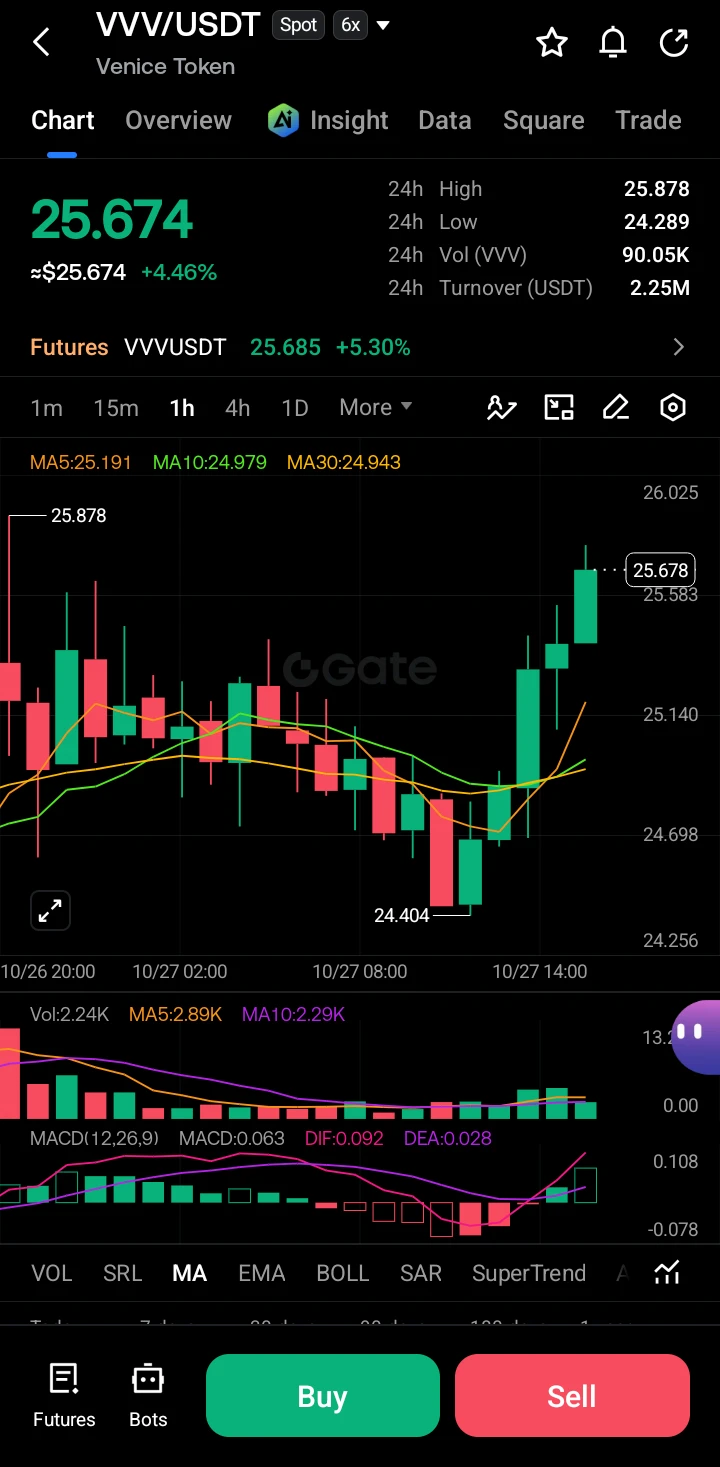Open the pair selector dropdown arrow
Viewport: 720px width, 1467px height.
(x=383, y=25)
